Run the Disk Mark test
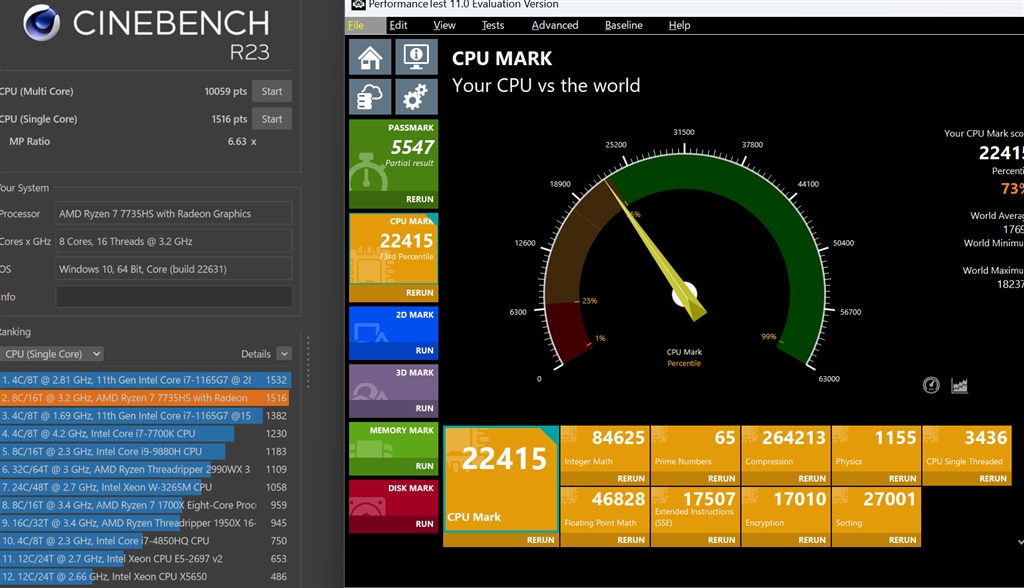The height and width of the screenshot is (588, 1024). point(424,523)
